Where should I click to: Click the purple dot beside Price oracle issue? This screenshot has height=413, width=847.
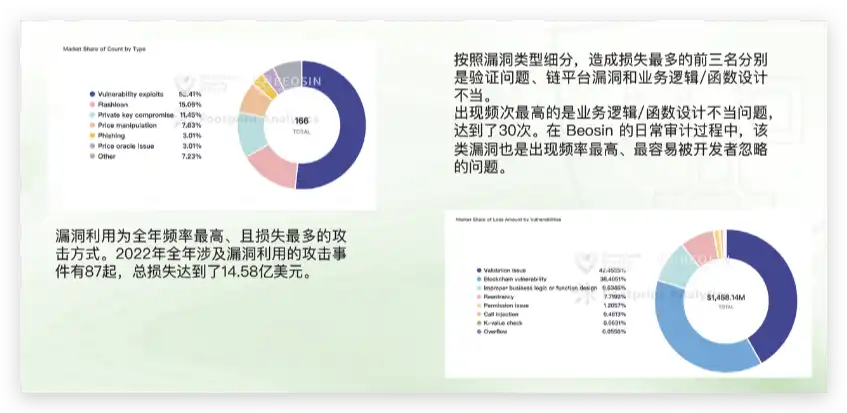coord(93,146)
